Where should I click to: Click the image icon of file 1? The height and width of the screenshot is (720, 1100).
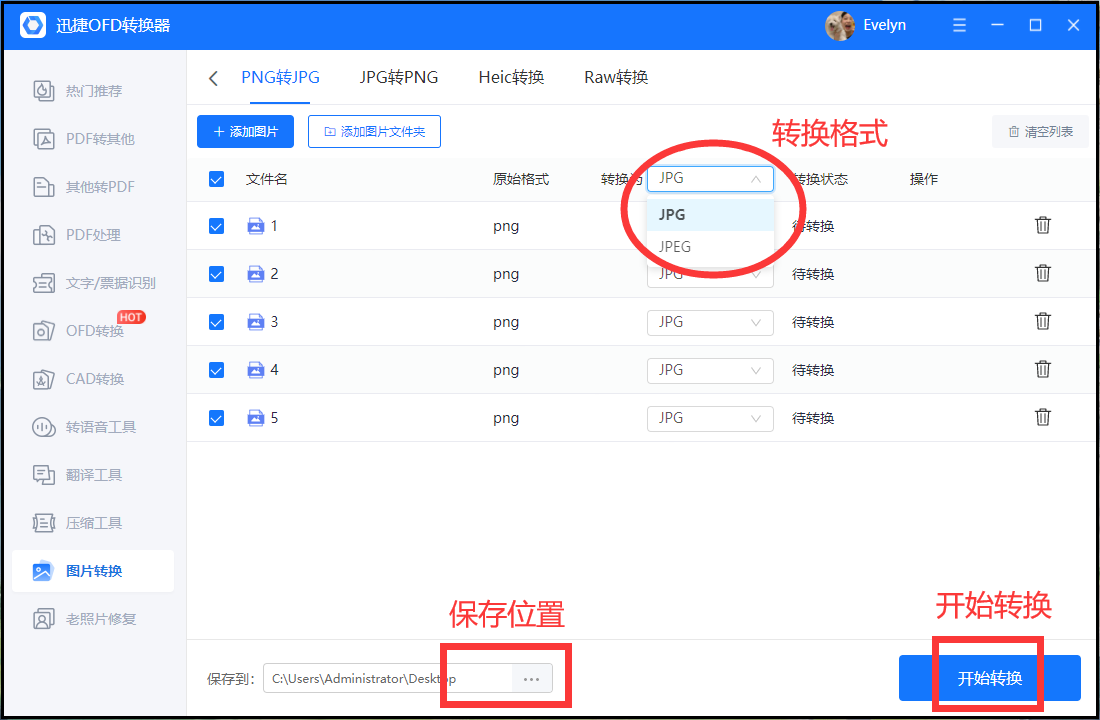[x=256, y=226]
